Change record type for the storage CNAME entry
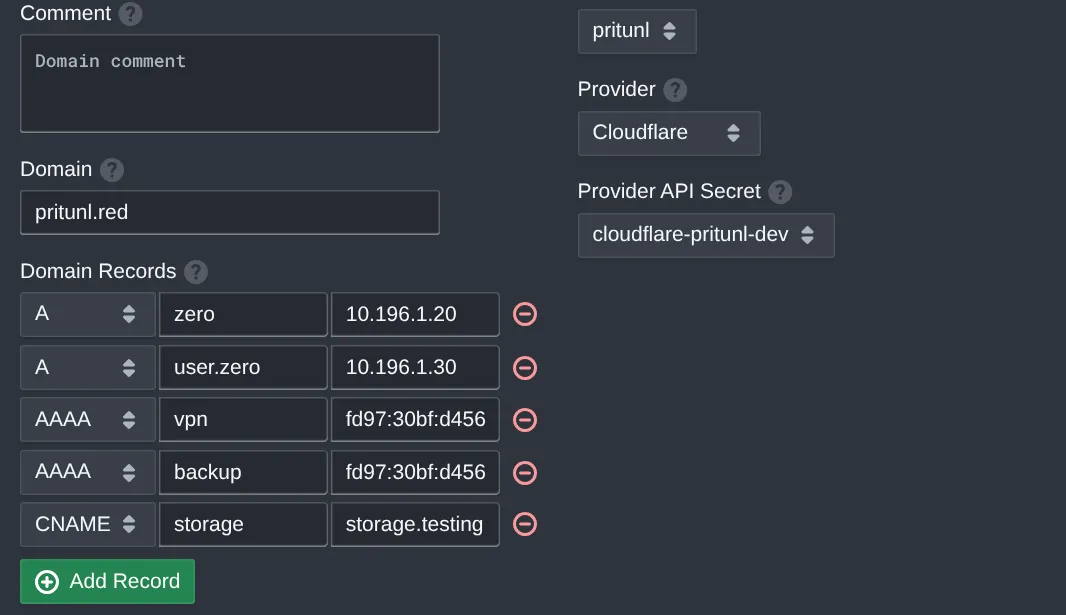 point(87,524)
